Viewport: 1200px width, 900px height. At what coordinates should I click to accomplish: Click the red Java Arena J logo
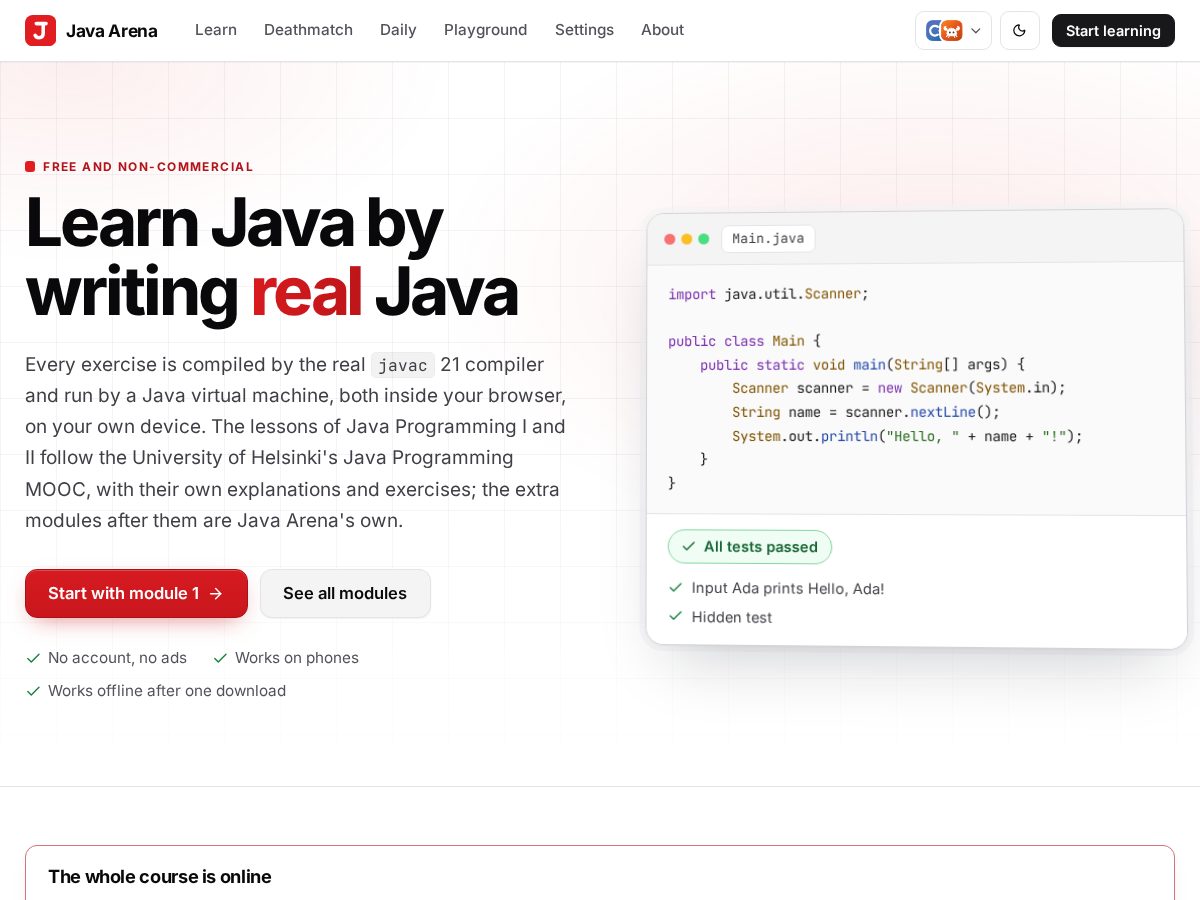tap(40, 30)
